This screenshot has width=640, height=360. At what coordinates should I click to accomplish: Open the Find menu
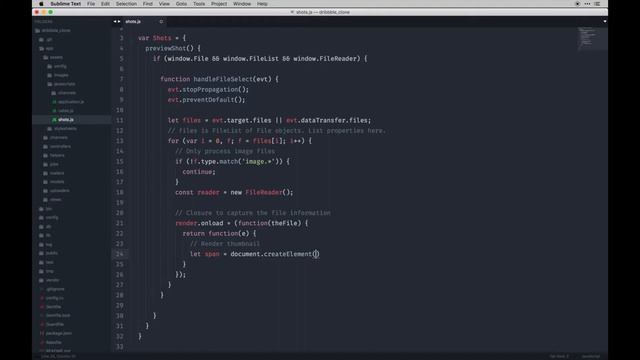148,4
